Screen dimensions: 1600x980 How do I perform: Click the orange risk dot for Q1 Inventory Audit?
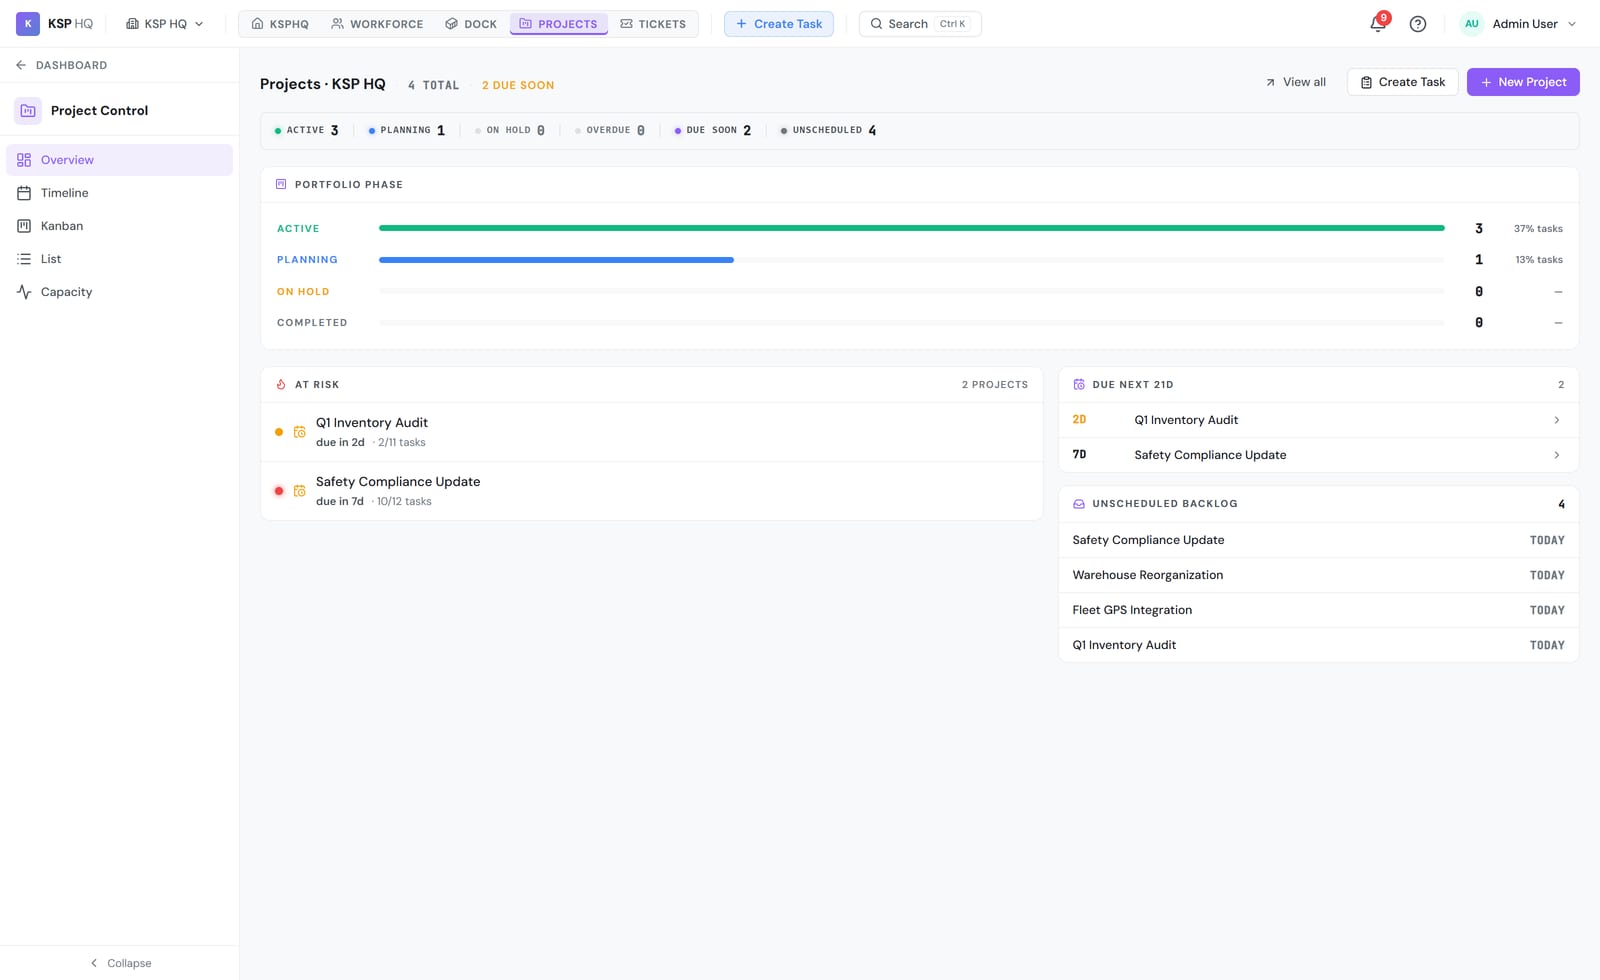point(279,432)
